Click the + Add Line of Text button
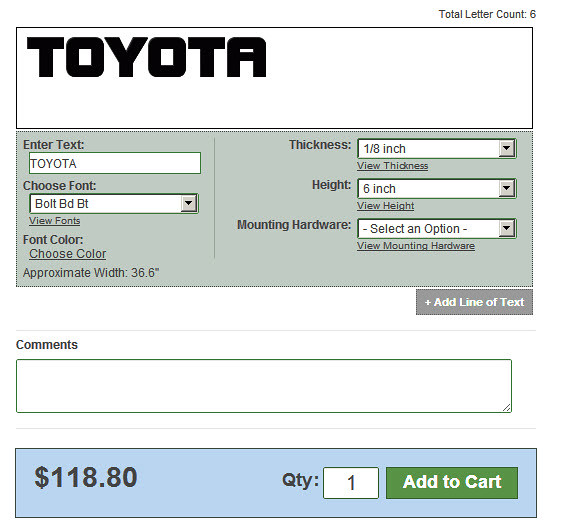The height and width of the screenshot is (524, 568). pos(474,302)
